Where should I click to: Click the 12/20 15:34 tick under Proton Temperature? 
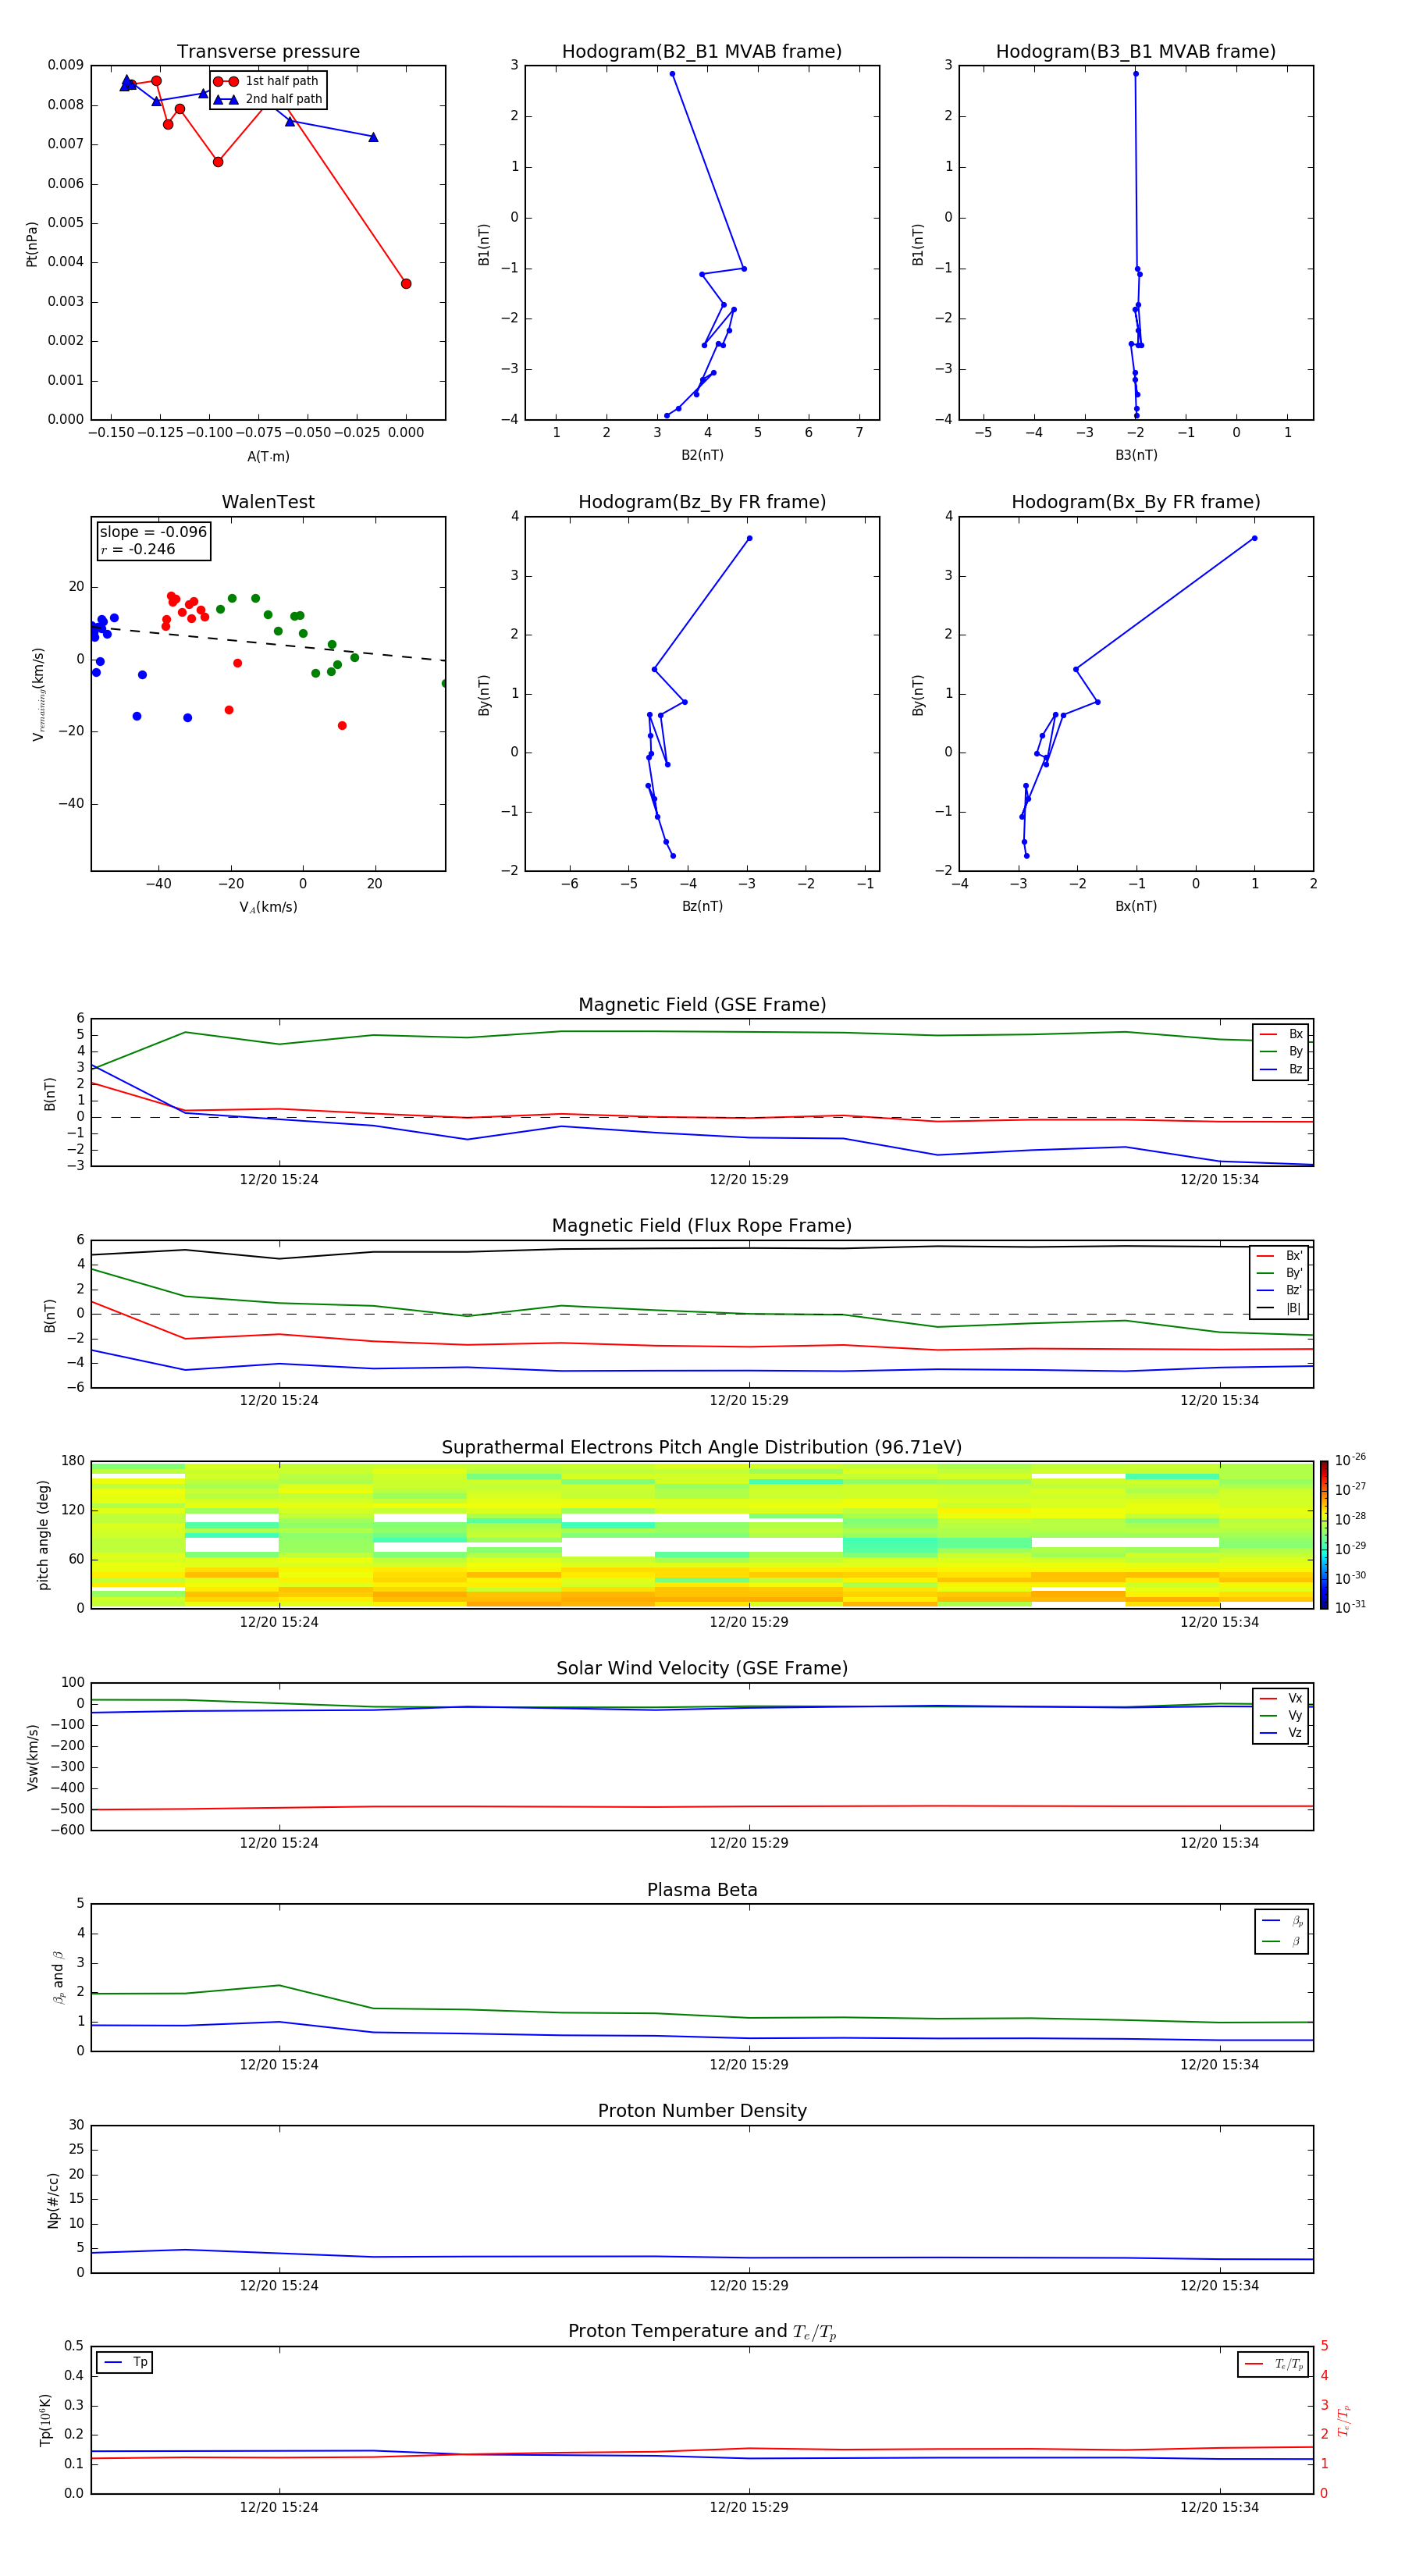pyautogui.click(x=1219, y=2507)
